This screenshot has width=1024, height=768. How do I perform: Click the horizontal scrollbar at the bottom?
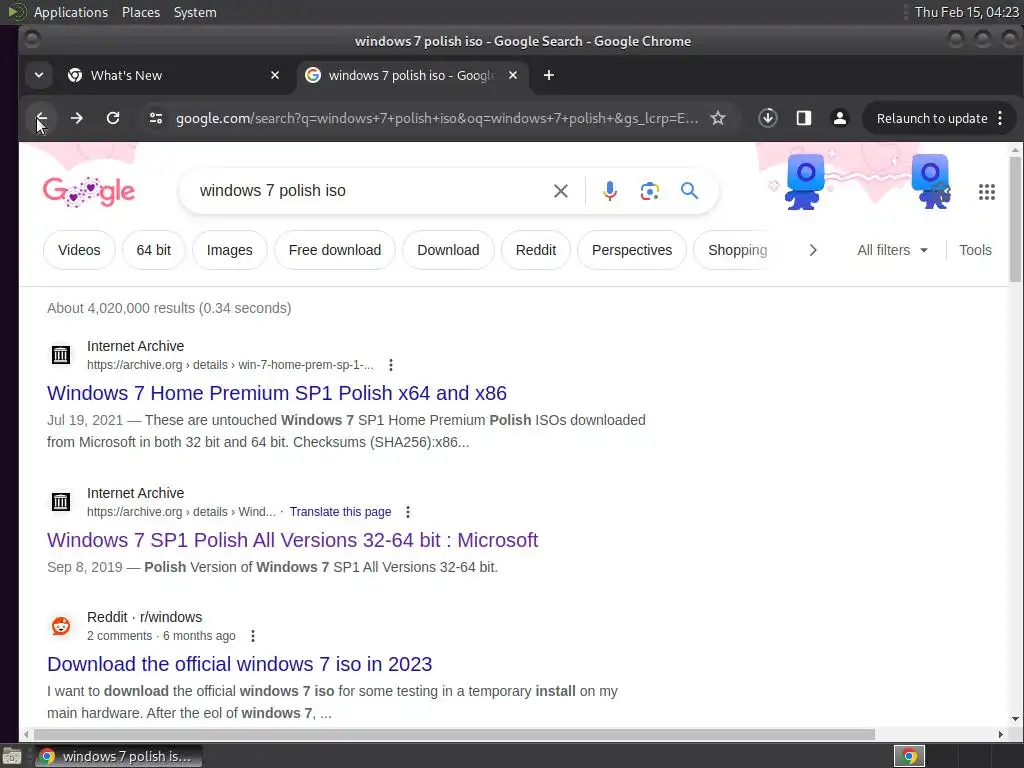[x=454, y=735]
